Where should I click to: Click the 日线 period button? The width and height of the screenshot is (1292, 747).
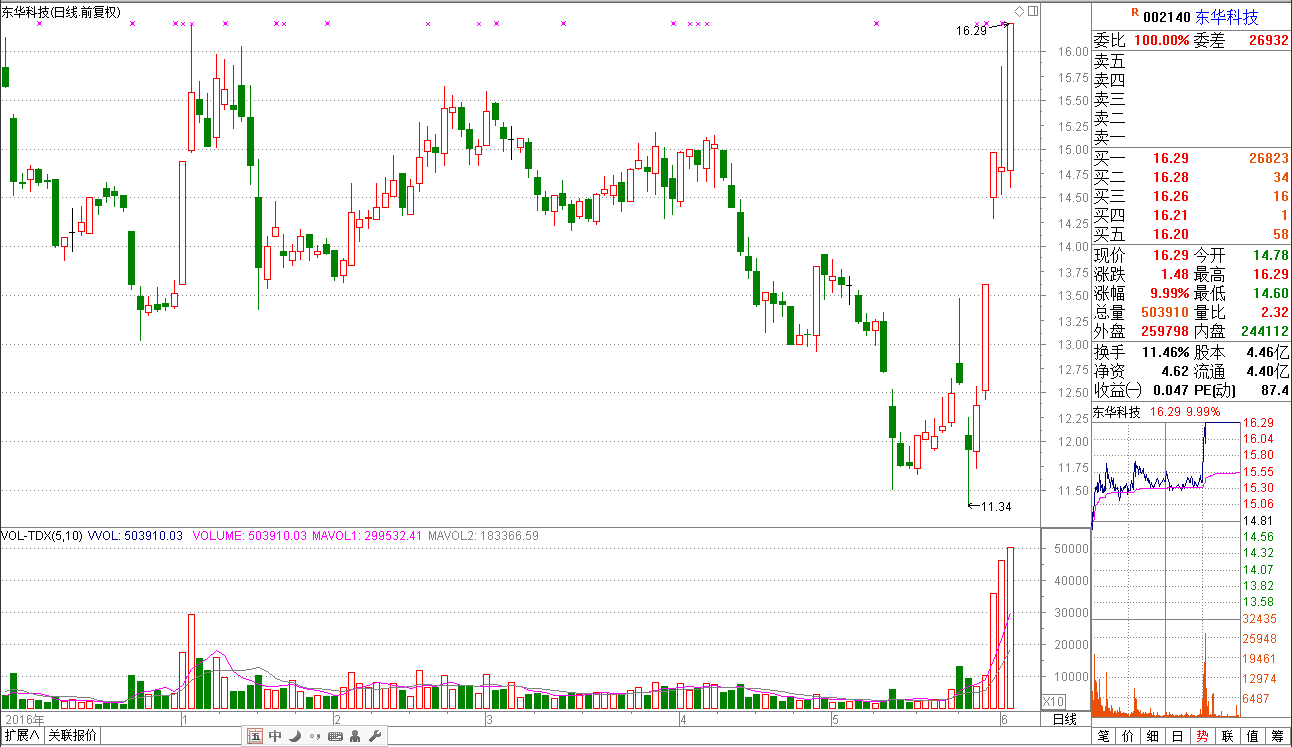[1066, 720]
